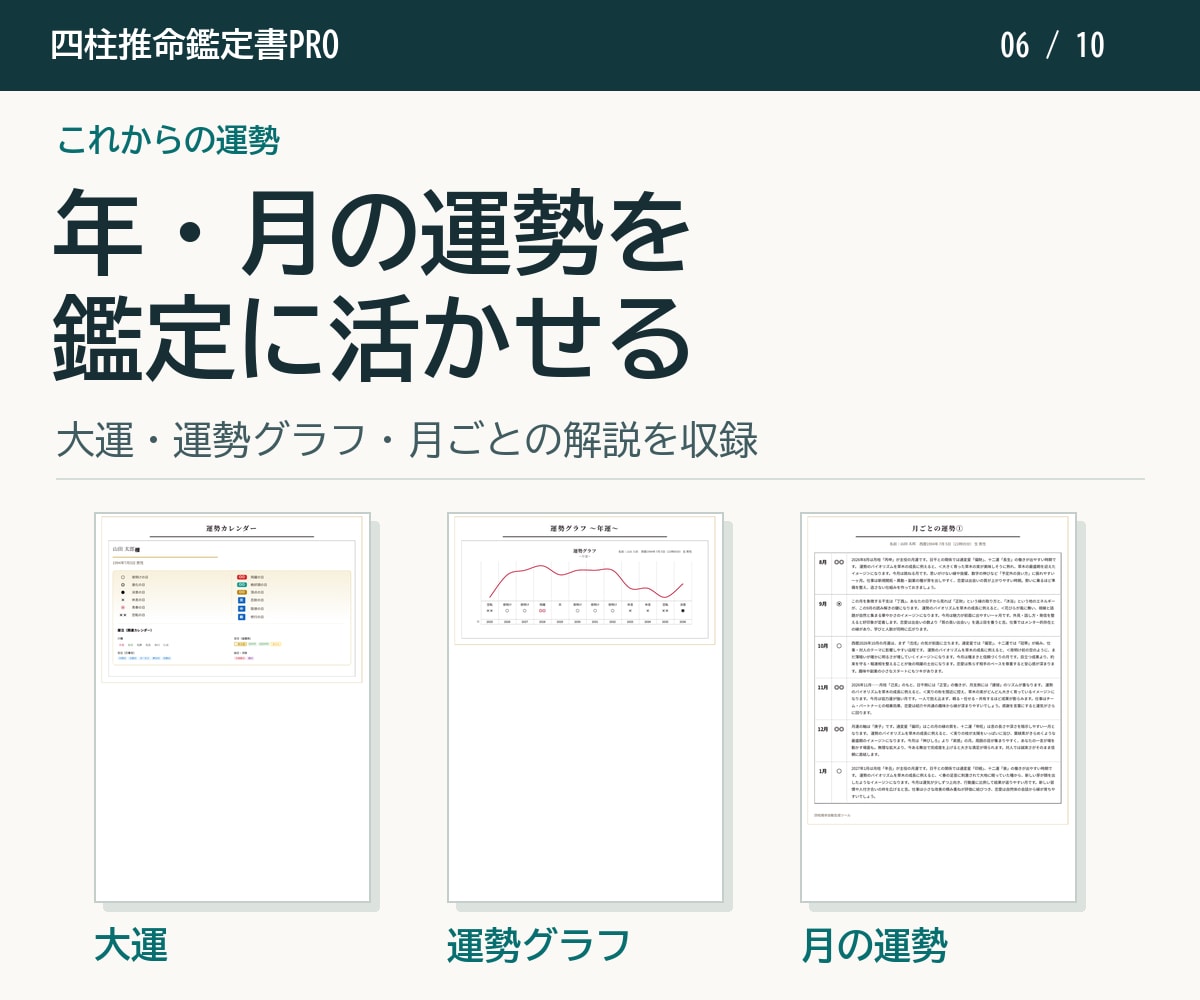Click the 運勢カレンダー page title

pos(232,528)
